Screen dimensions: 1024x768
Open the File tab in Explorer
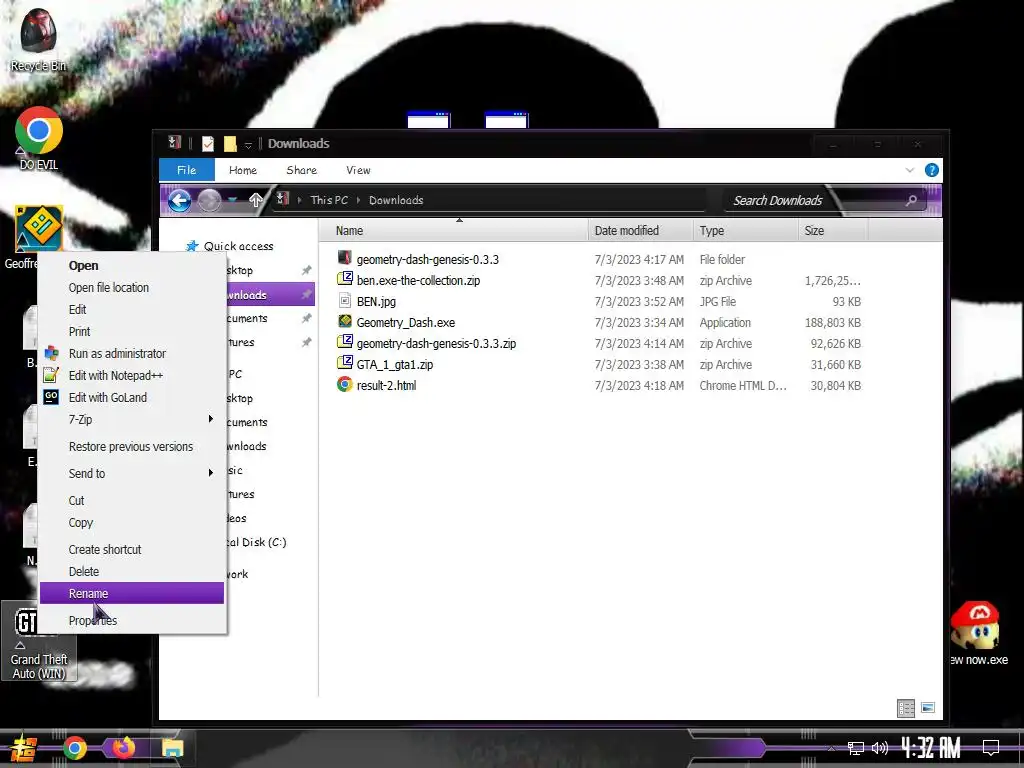coord(187,170)
